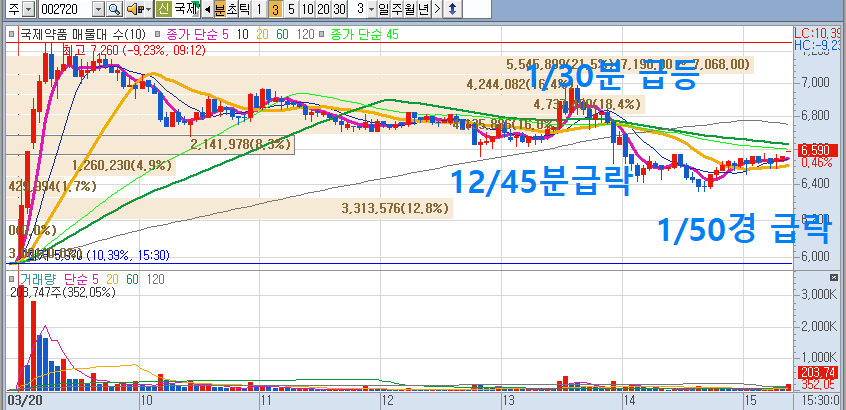The width and height of the screenshot is (846, 410).
Task: Switch to the 1 minute interval
Action: (x=259, y=9)
